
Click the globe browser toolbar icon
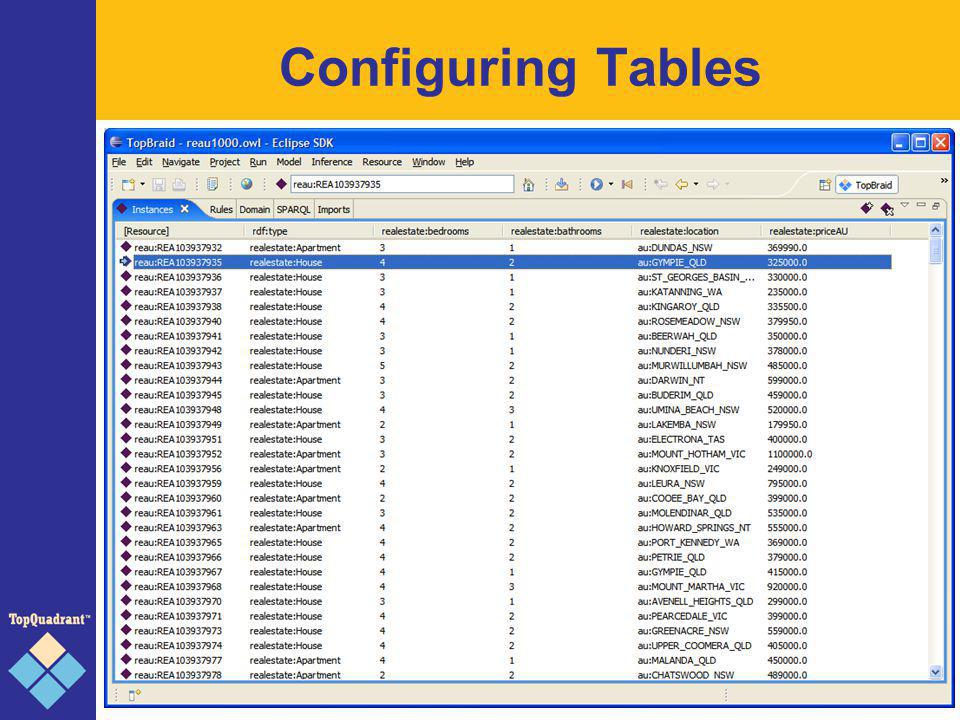[x=246, y=184]
